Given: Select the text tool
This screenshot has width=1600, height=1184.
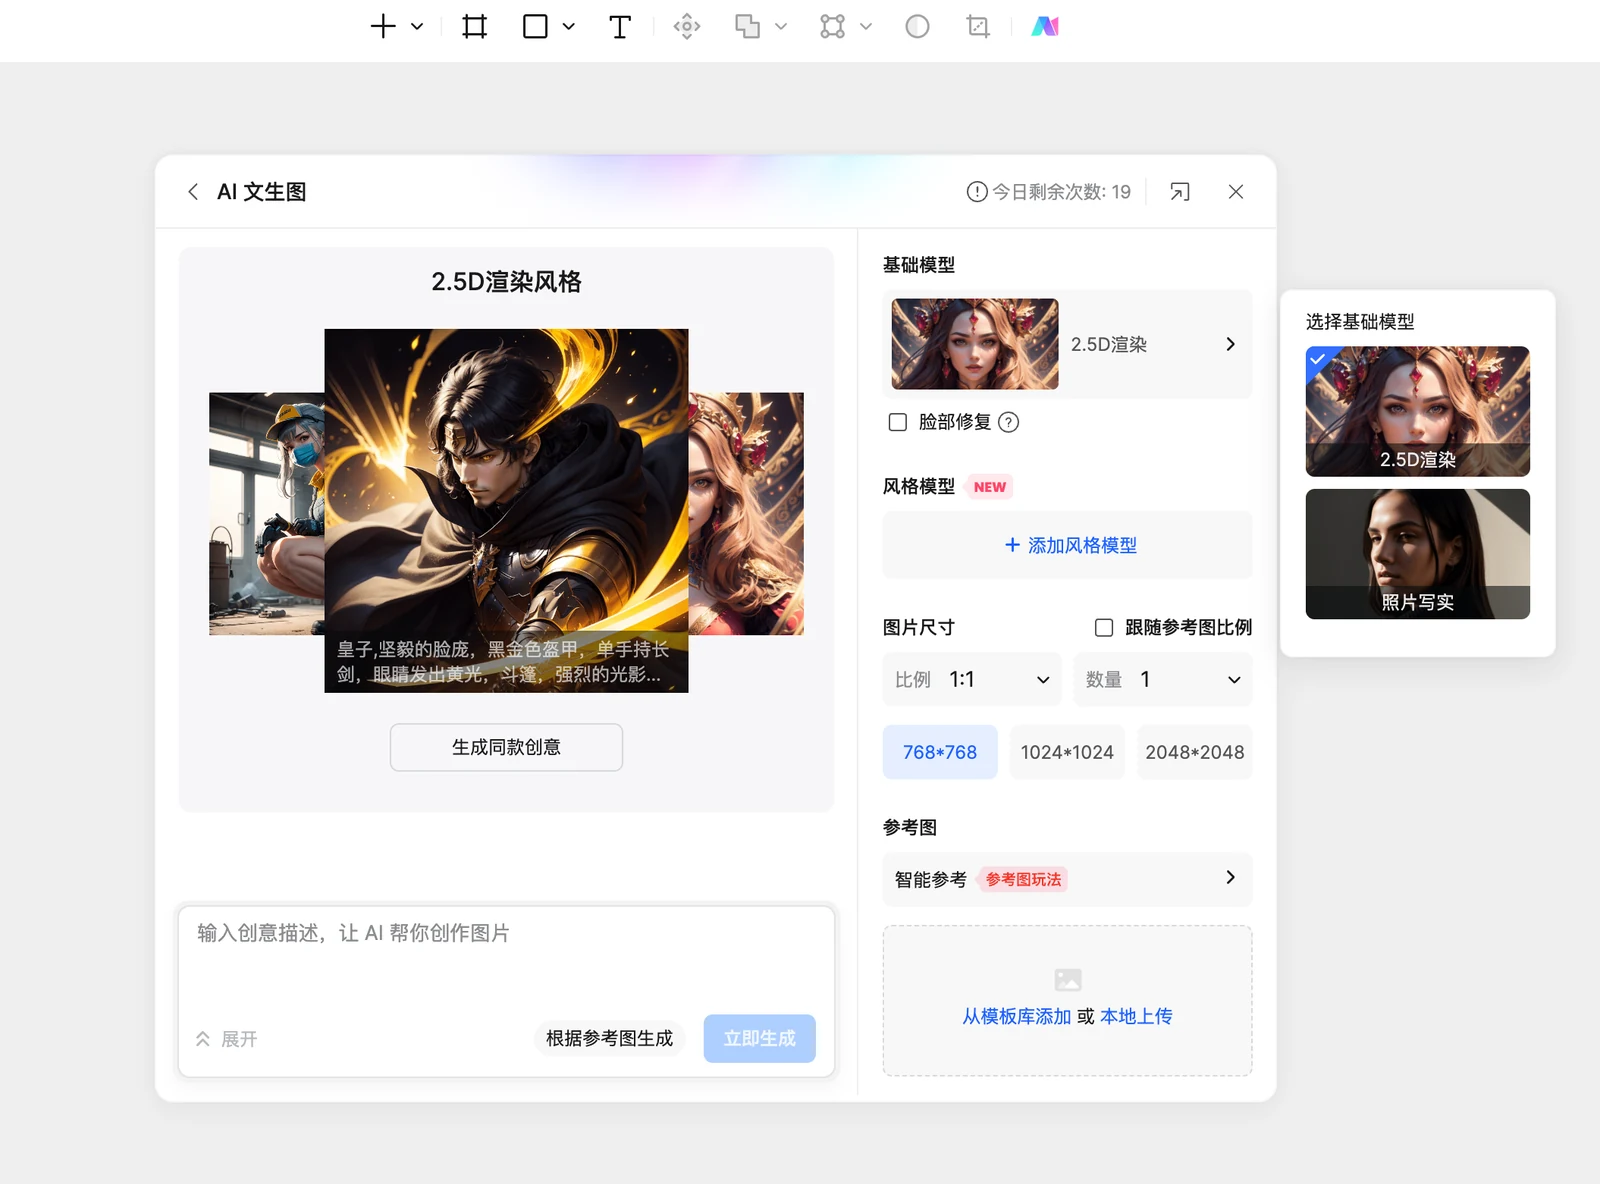Looking at the screenshot, I should click(620, 26).
